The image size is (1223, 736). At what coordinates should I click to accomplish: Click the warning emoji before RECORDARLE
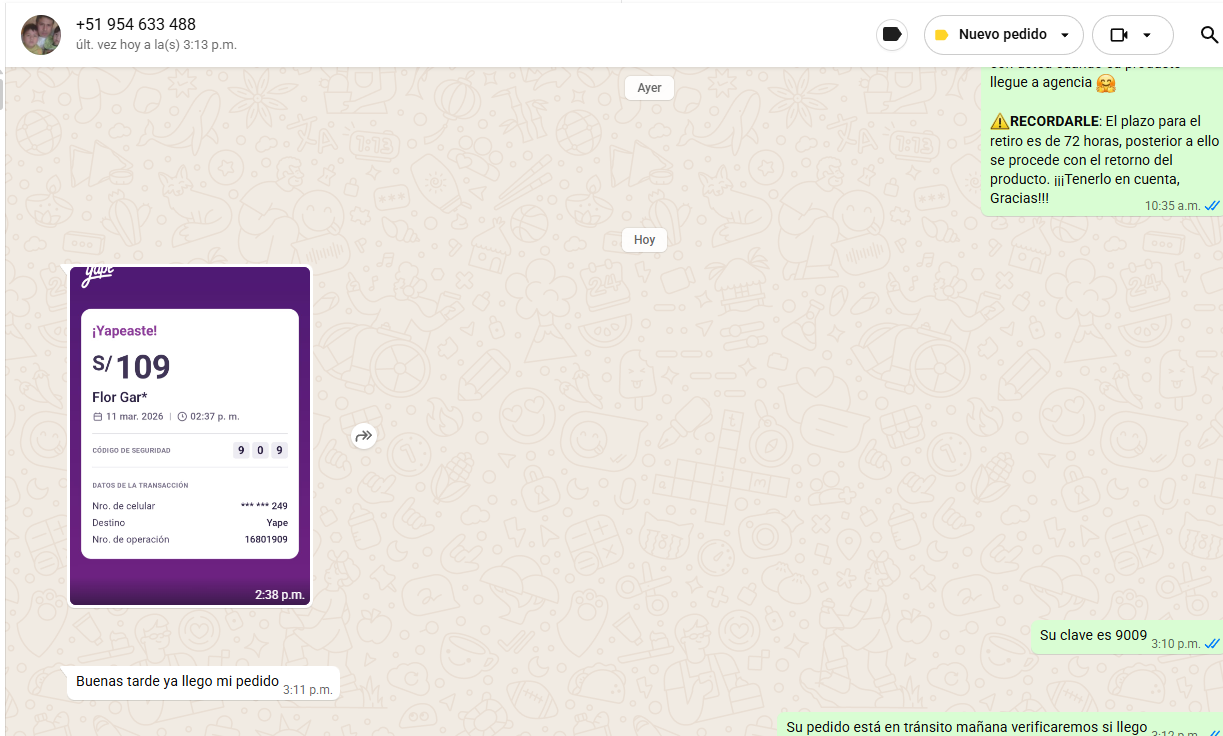coord(999,122)
